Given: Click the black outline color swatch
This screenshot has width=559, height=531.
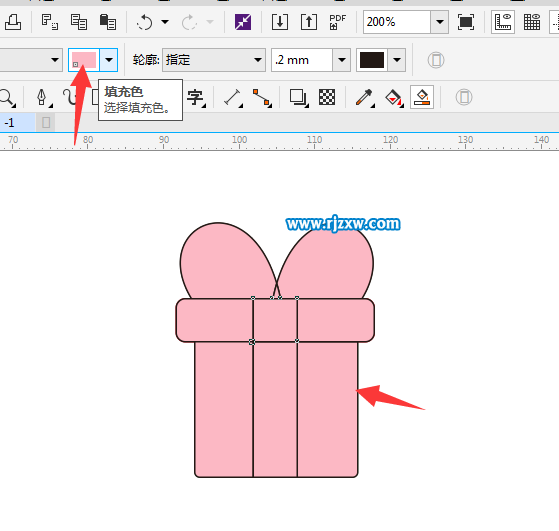Looking at the screenshot, I should (372, 60).
